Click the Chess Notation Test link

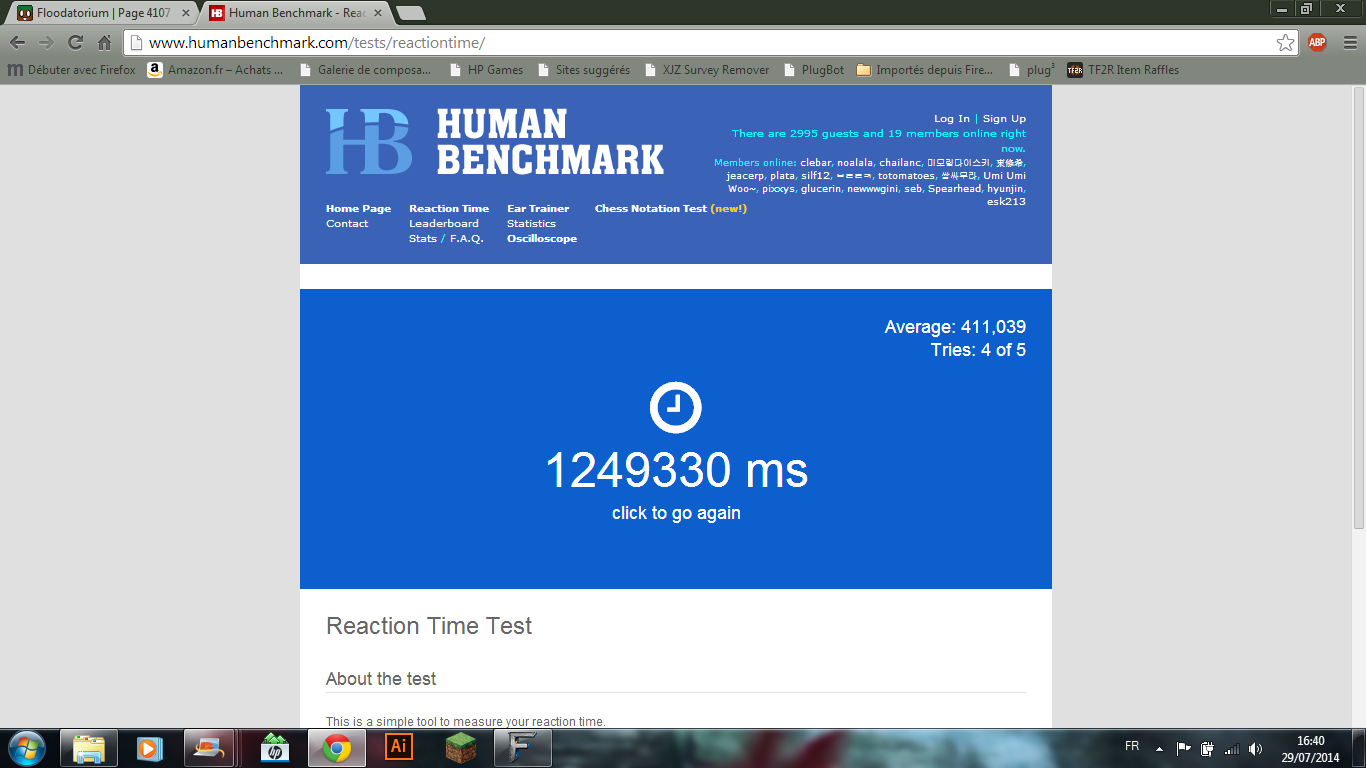pos(650,209)
